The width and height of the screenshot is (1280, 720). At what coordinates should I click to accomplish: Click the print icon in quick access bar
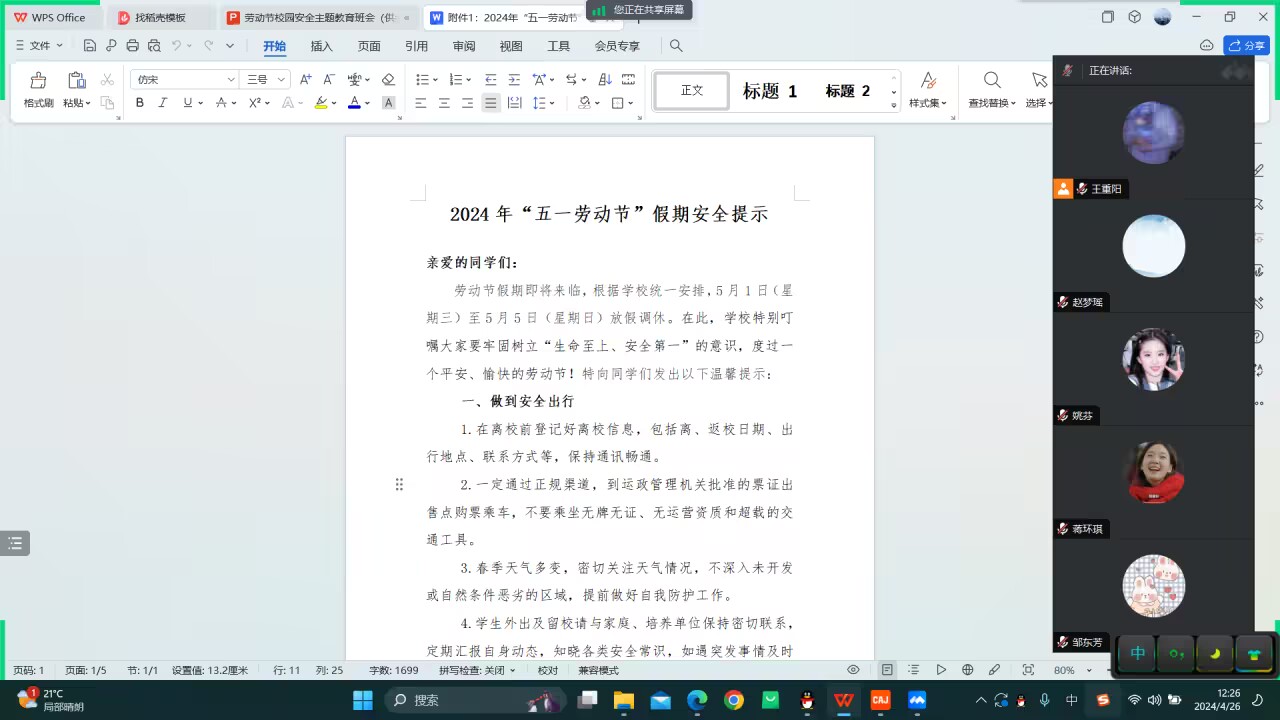click(x=132, y=46)
